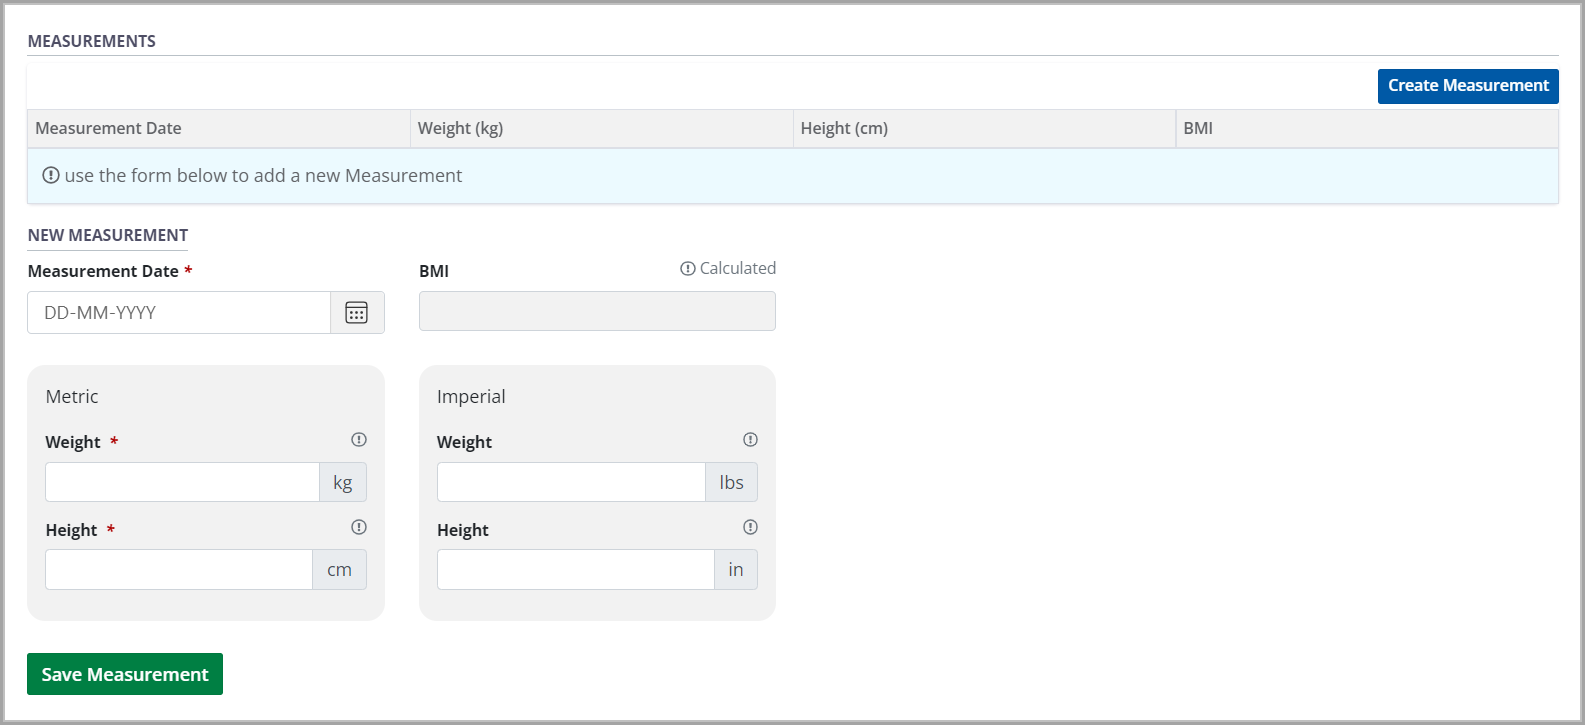
Task: Focus the Measurement Date input field
Action: [179, 313]
